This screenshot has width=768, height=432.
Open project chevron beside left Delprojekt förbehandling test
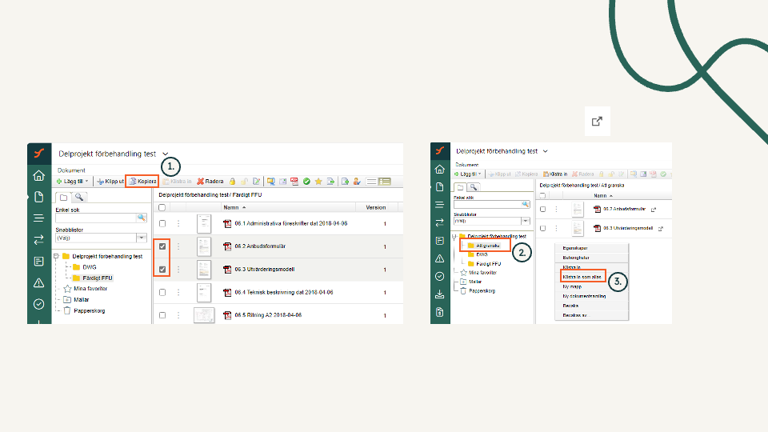166,153
